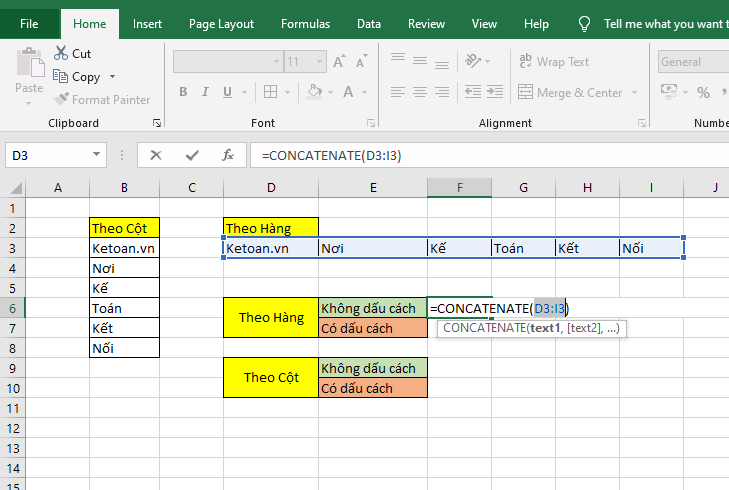Open the Fill Color bucket swatch
Image resolution: width=729 pixels, height=490 pixels.
pos(315,92)
